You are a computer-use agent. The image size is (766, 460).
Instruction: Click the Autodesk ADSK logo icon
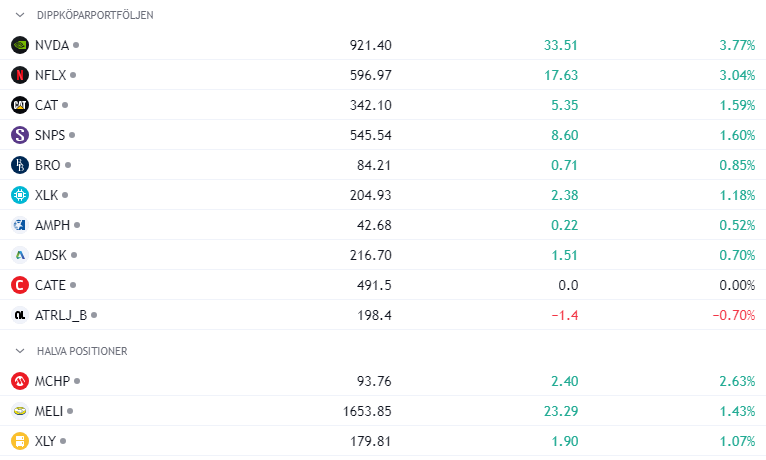[x=20, y=255]
